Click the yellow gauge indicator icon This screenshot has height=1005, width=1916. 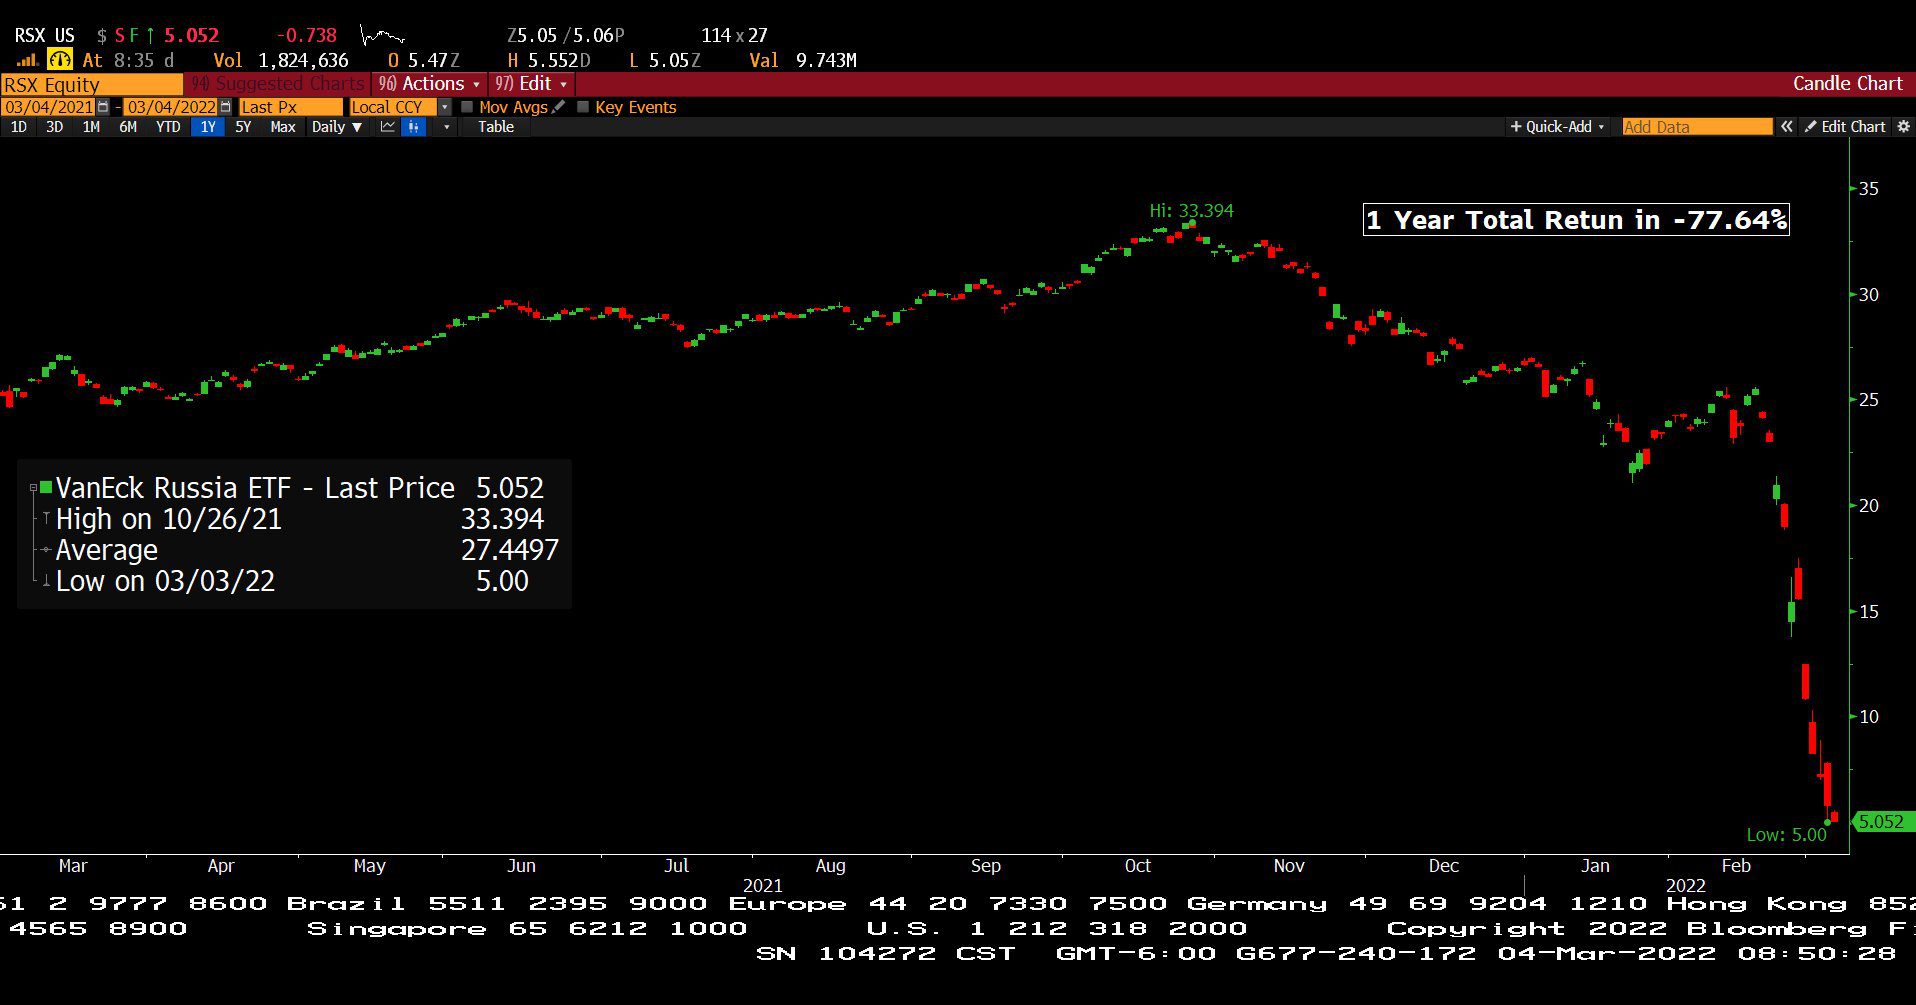[x=60, y=60]
